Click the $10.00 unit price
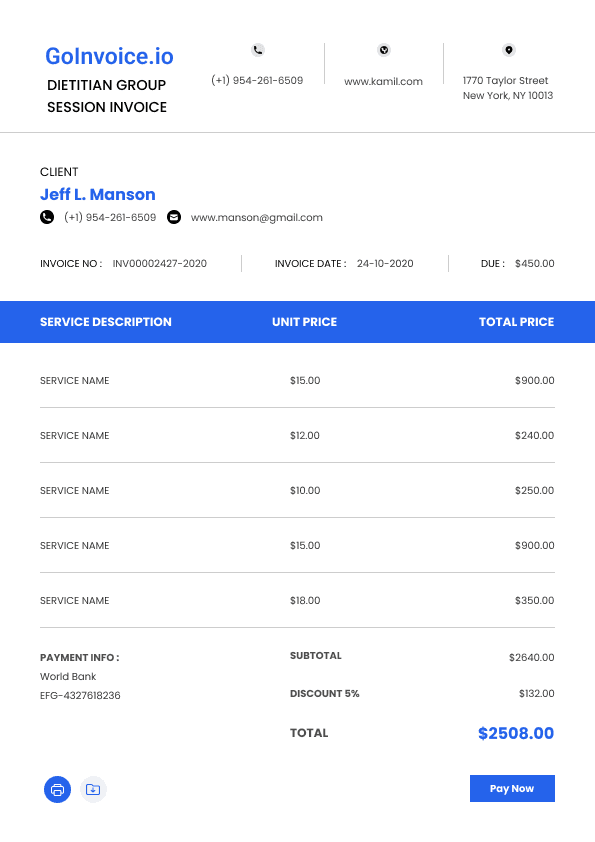Image resolution: width=595 pixels, height=842 pixels. point(305,490)
